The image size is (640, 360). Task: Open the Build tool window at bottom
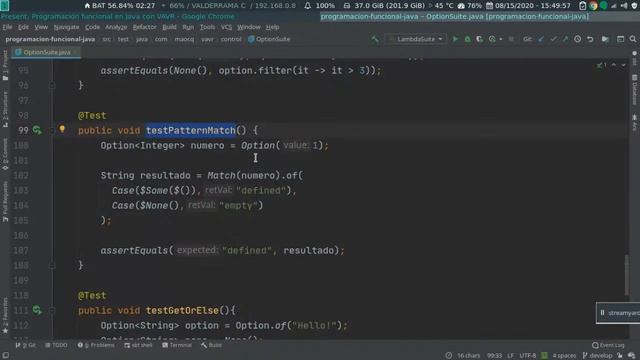211,345
